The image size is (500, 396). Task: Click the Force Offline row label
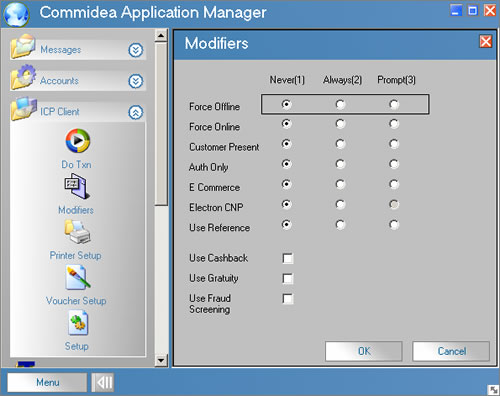pyautogui.click(x=214, y=107)
